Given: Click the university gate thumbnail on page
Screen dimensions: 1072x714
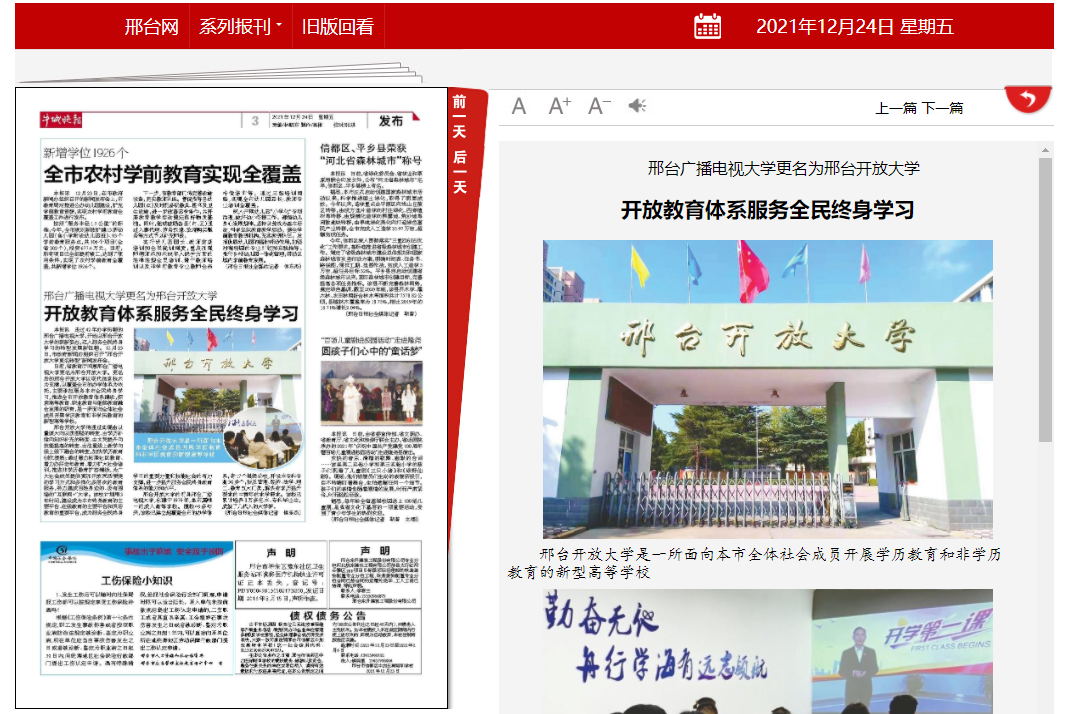Looking at the screenshot, I should click(217, 399).
